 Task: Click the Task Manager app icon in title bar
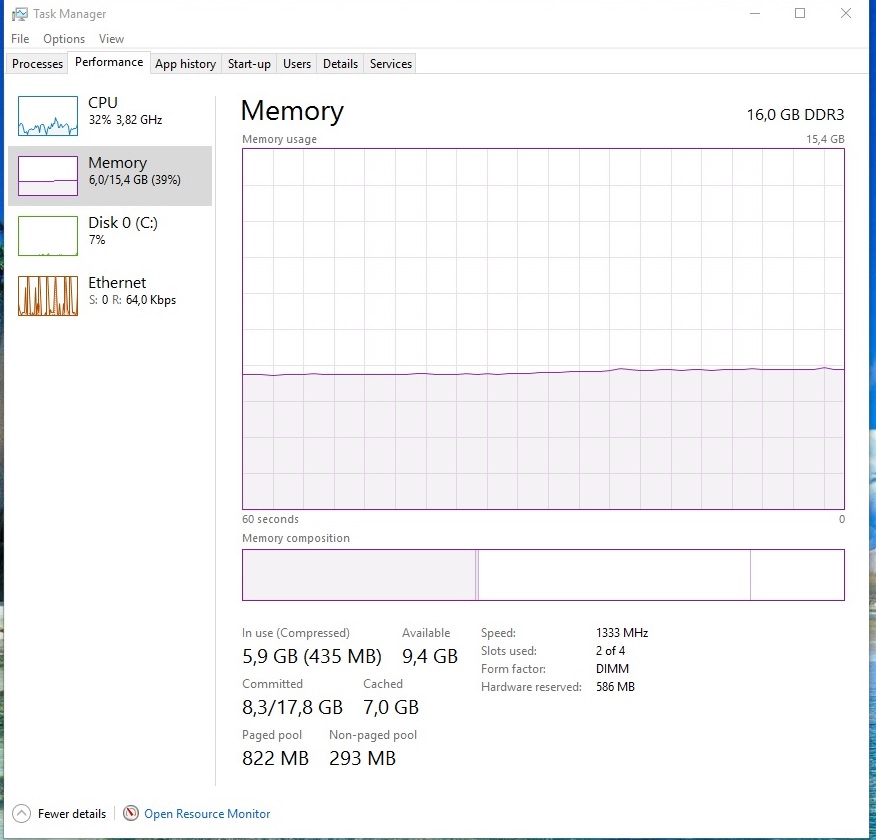tap(19, 14)
